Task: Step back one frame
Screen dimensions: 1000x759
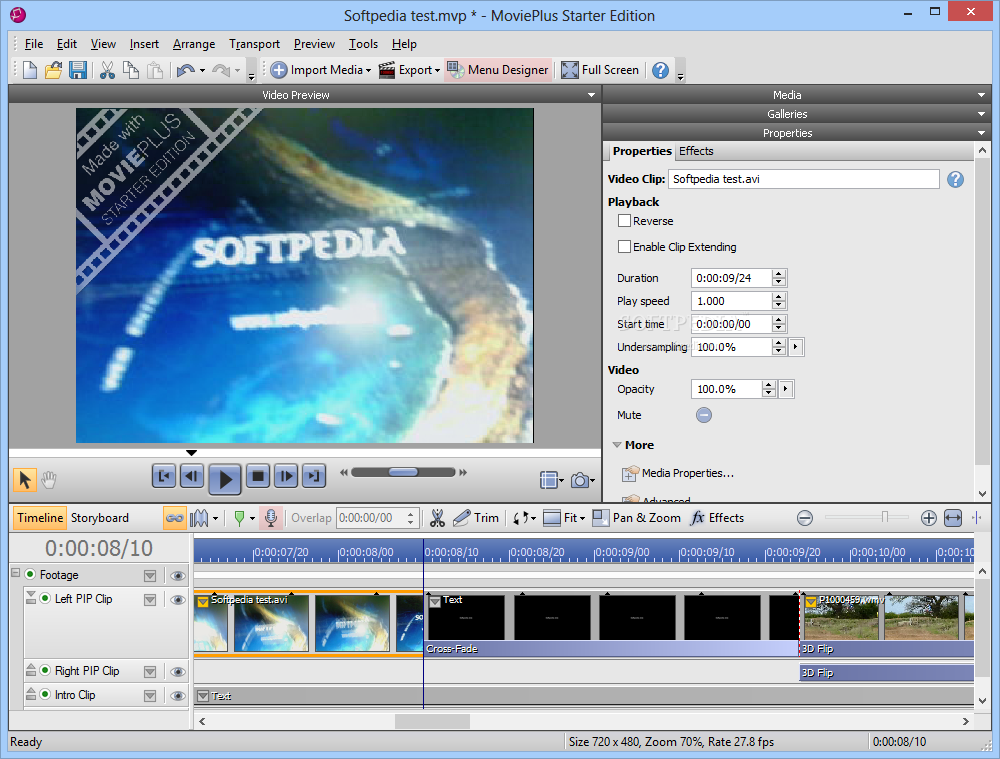Action: click(192, 476)
